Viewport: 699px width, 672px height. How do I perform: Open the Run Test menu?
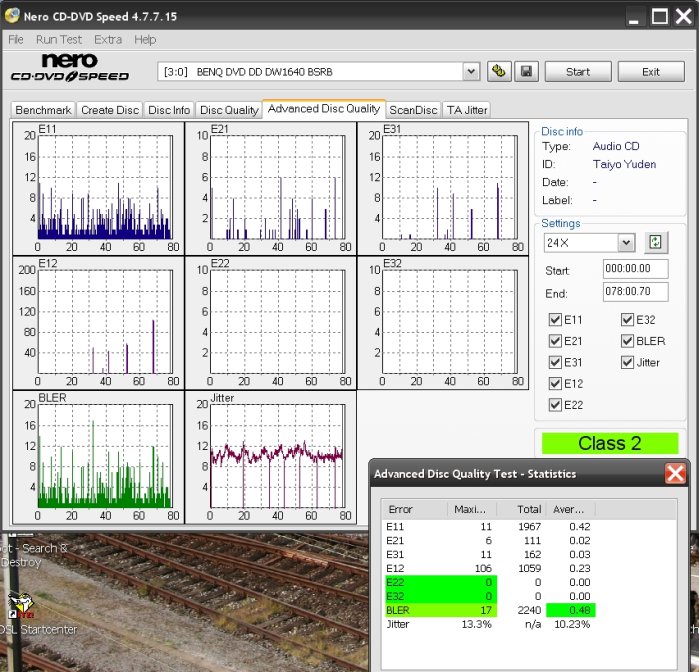point(59,40)
